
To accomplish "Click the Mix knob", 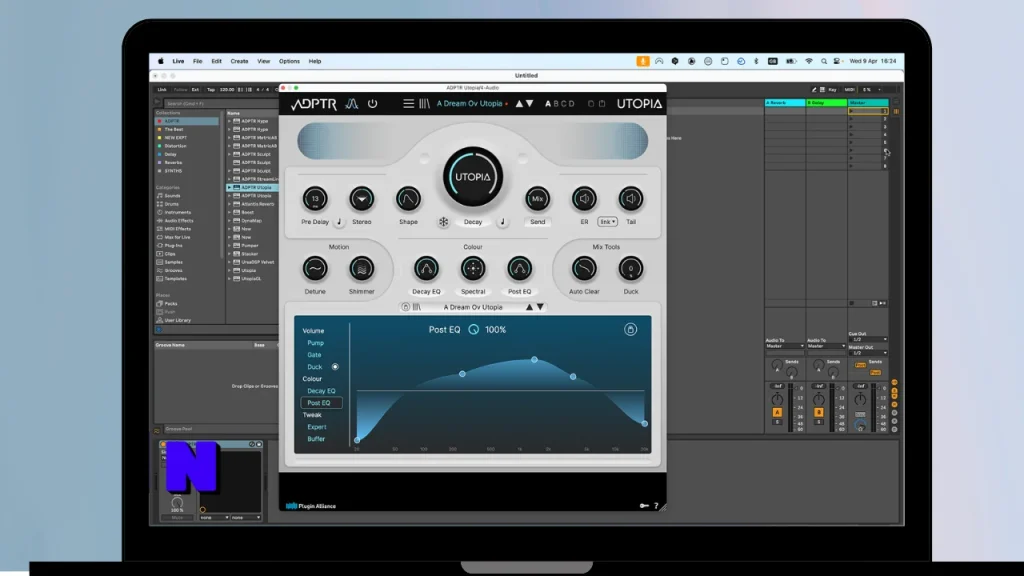I will click(537, 199).
